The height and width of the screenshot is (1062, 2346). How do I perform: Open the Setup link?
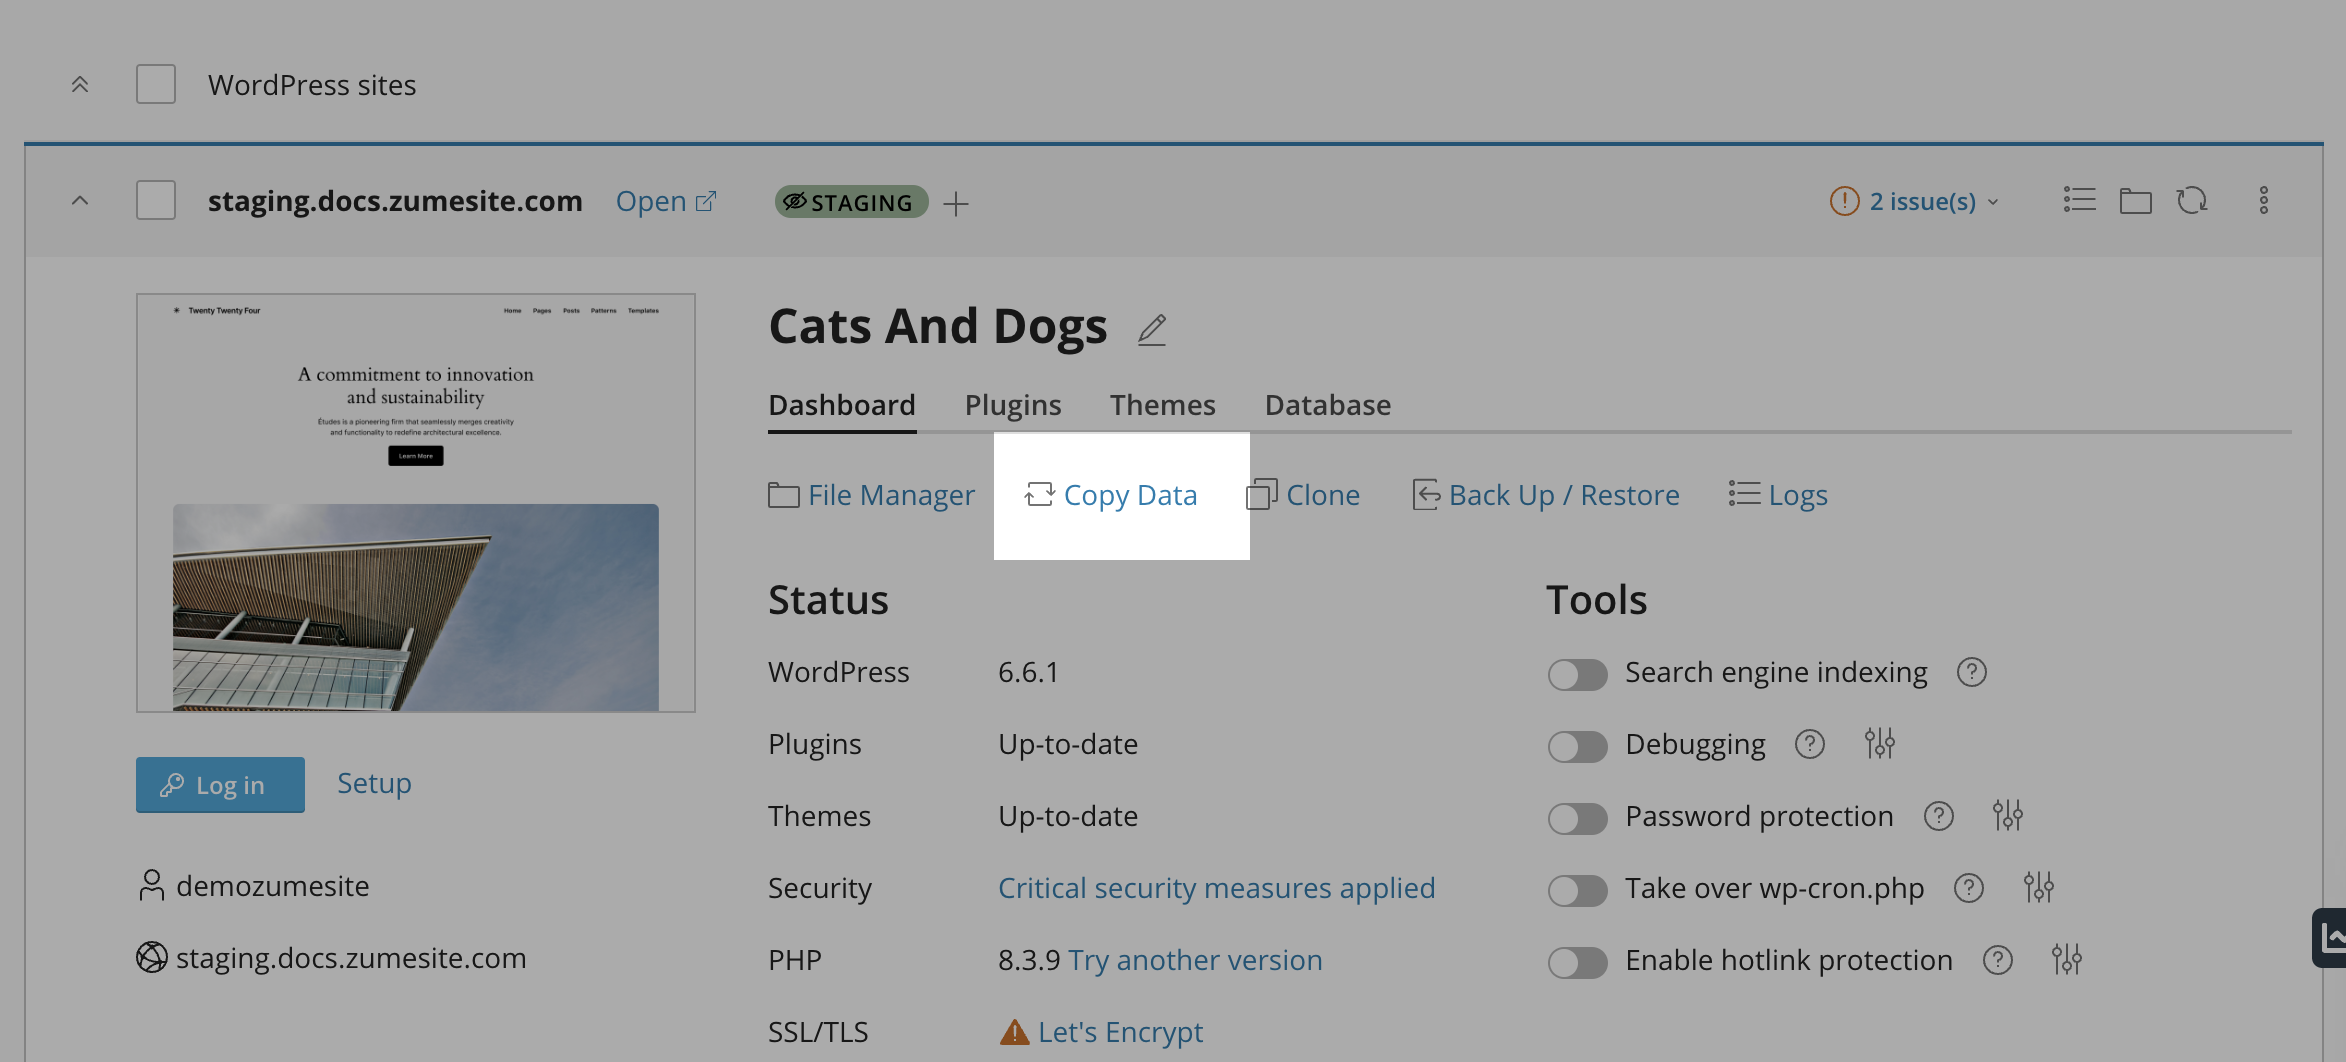(374, 783)
